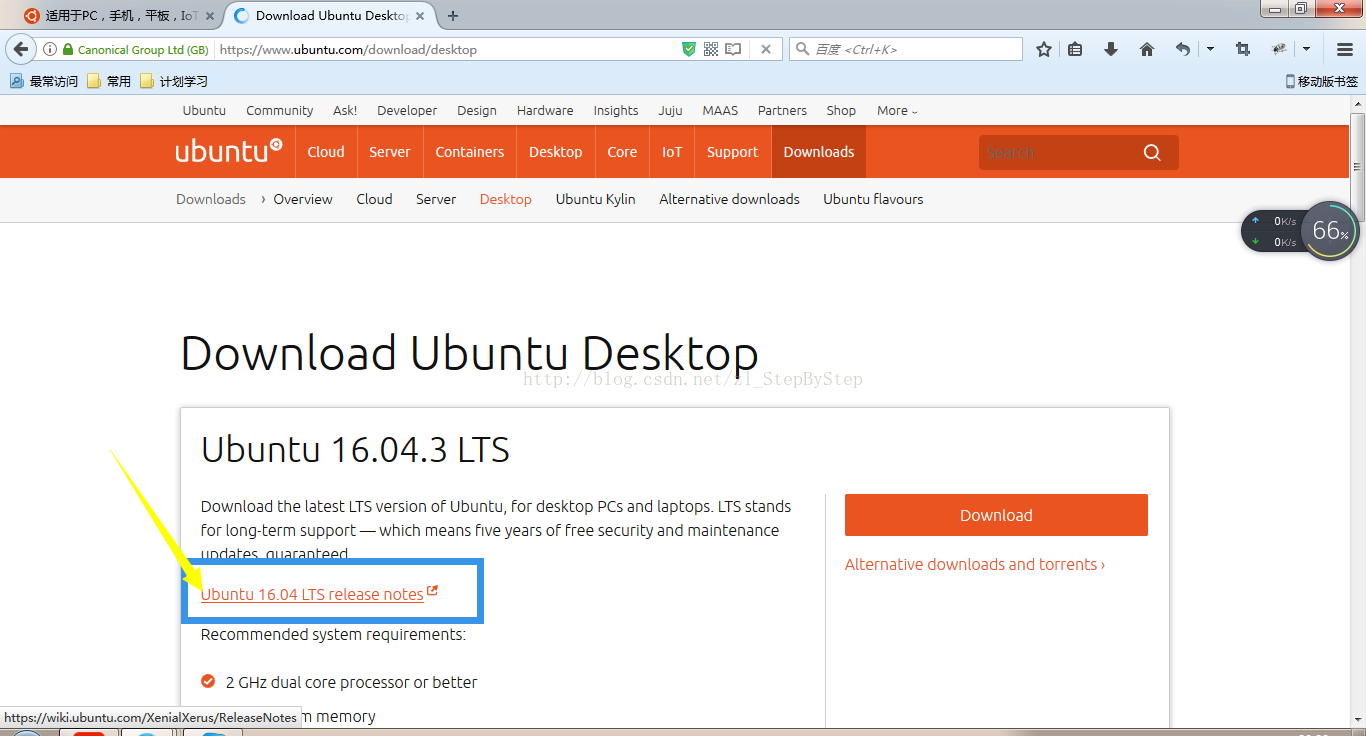The width and height of the screenshot is (1366, 736).
Task: Open the Ask! link
Action: 345,111
